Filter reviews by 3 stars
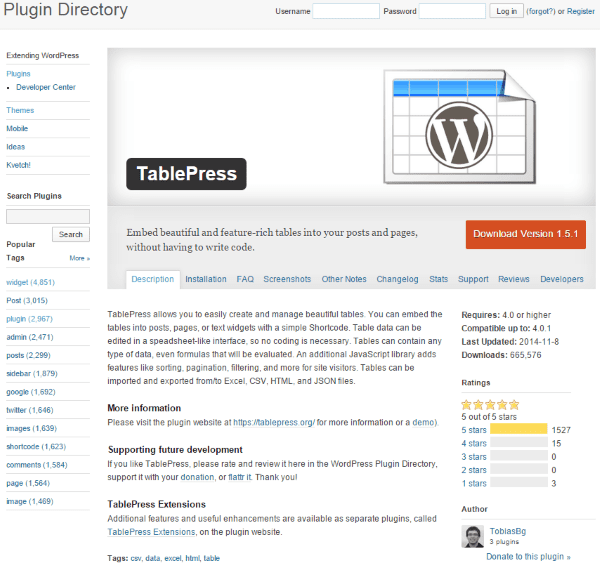This screenshot has width=600, height=568. click(x=474, y=457)
